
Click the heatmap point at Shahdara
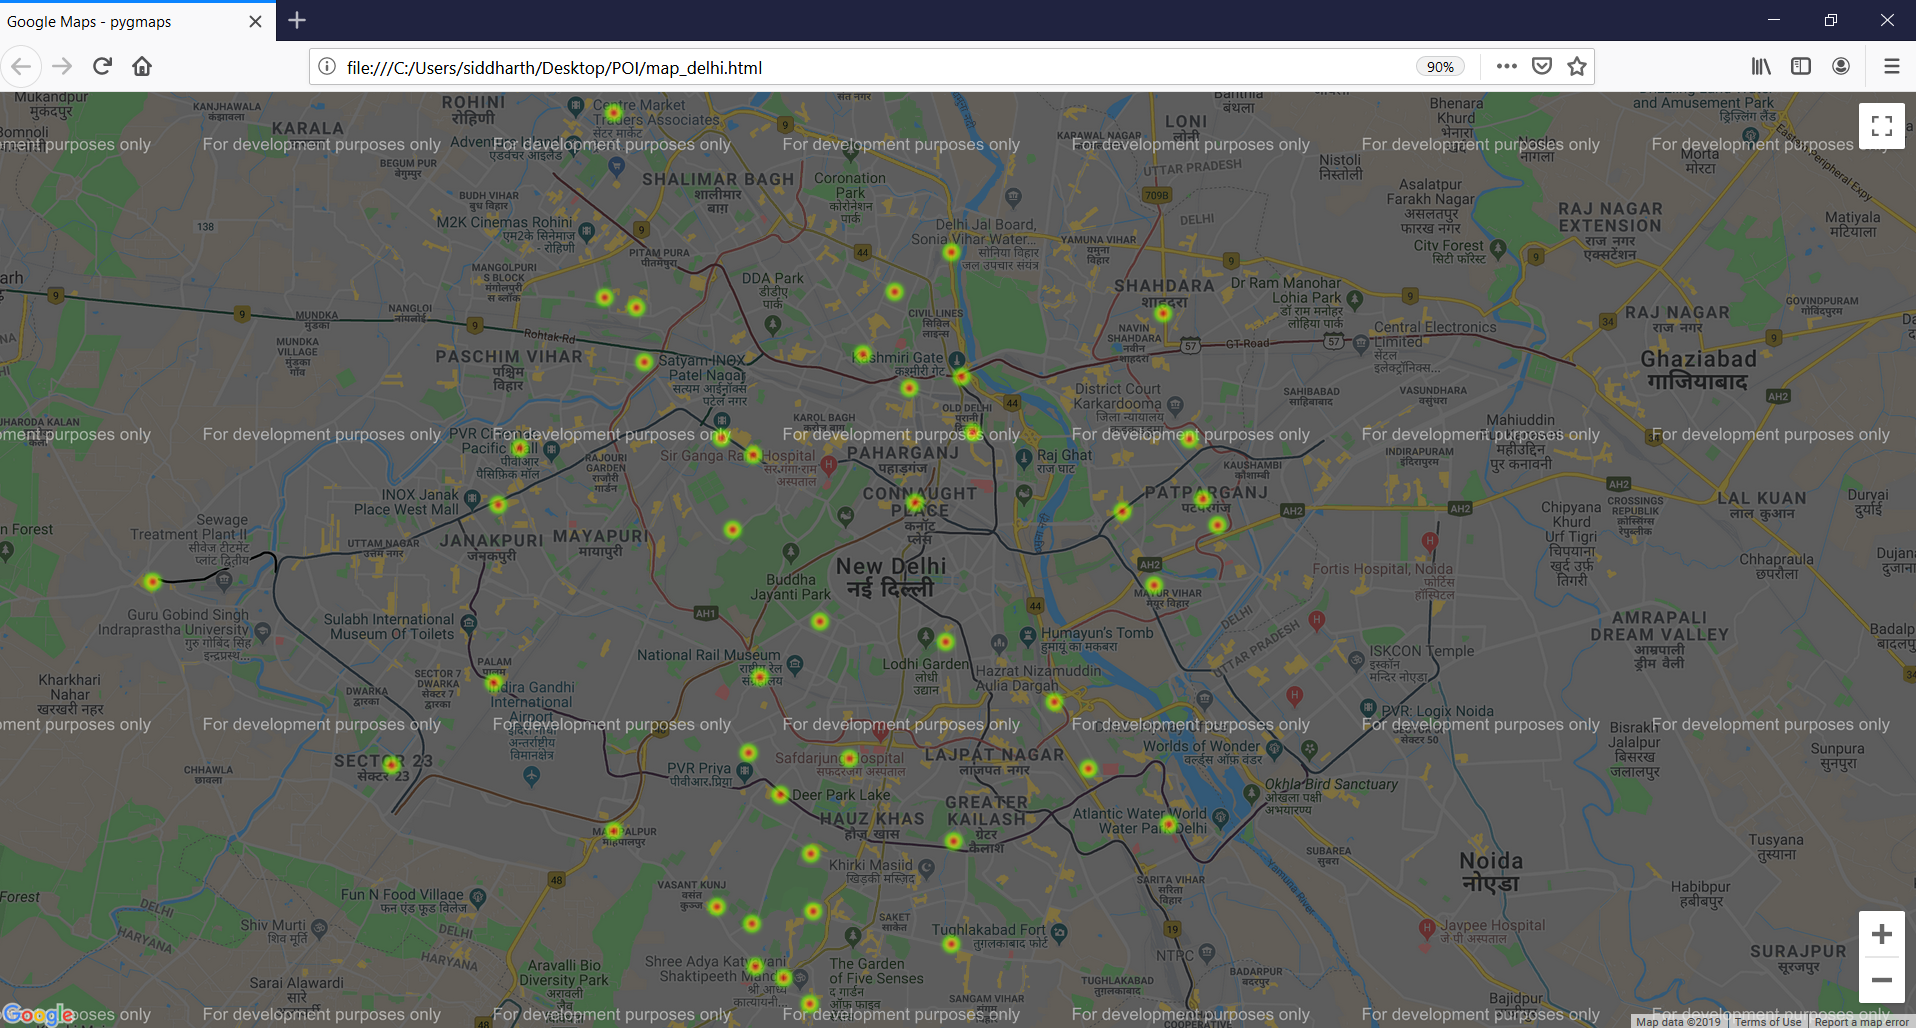pos(1162,313)
